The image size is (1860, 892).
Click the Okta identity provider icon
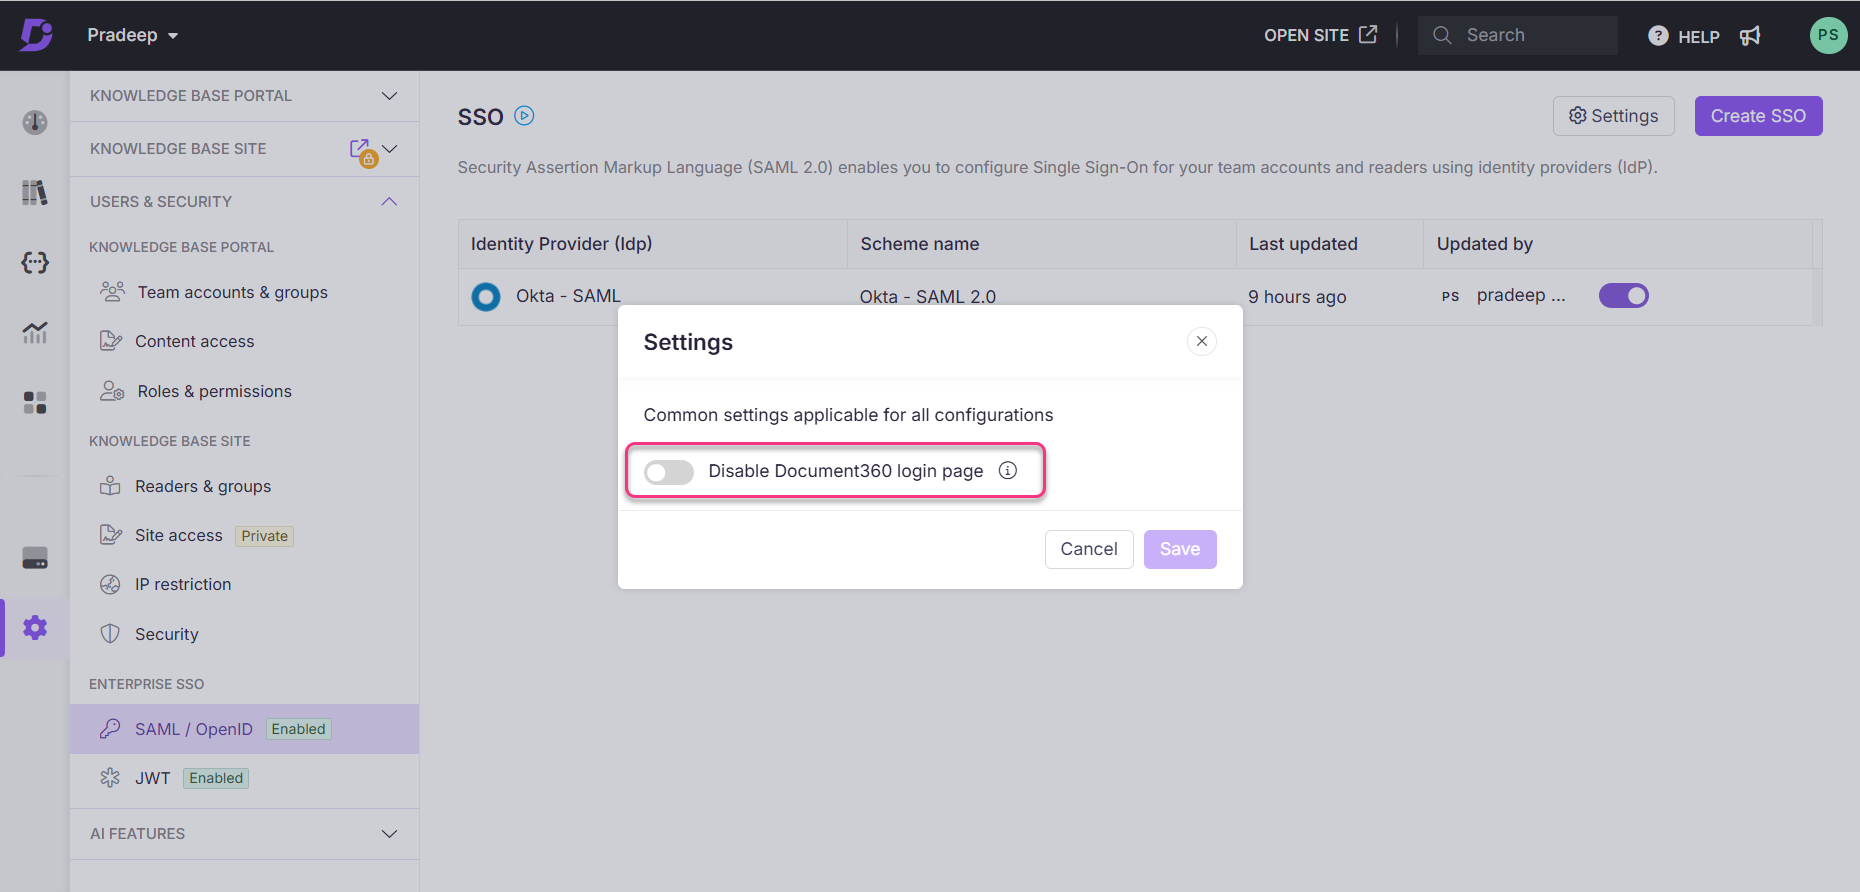[486, 296]
